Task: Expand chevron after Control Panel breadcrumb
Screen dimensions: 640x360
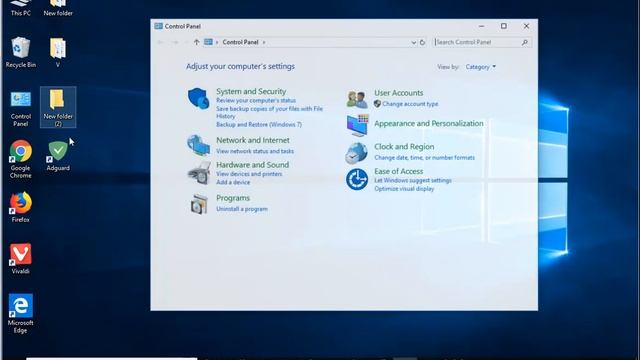Action: click(x=264, y=42)
